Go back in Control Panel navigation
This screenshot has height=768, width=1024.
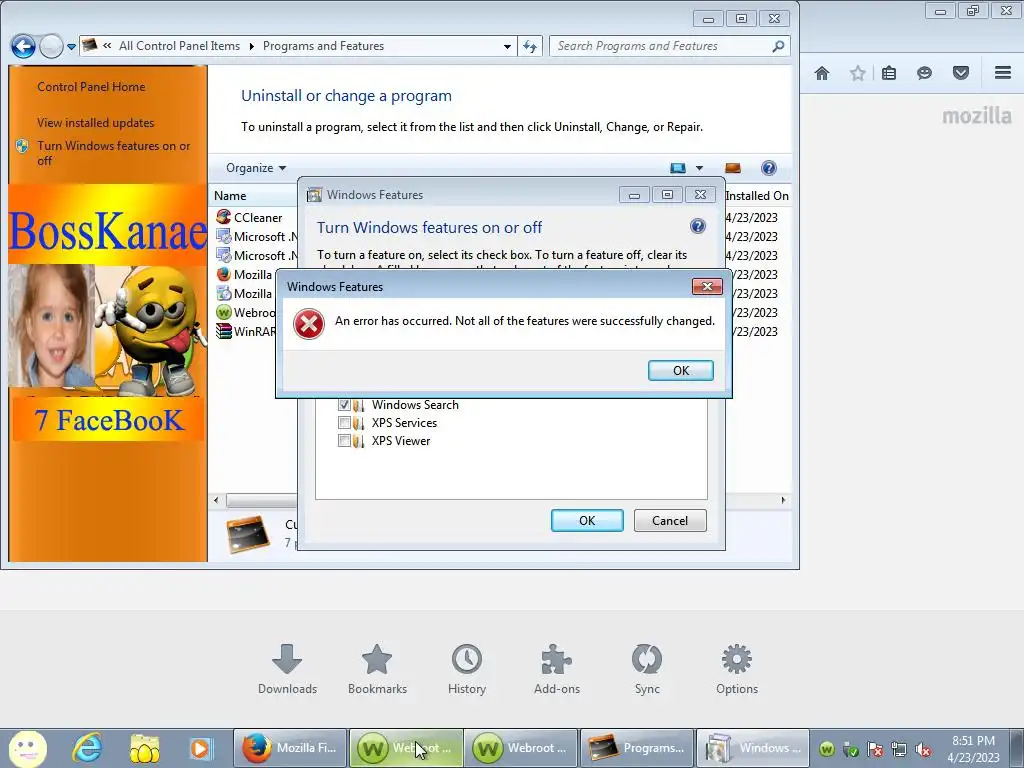(x=23, y=46)
